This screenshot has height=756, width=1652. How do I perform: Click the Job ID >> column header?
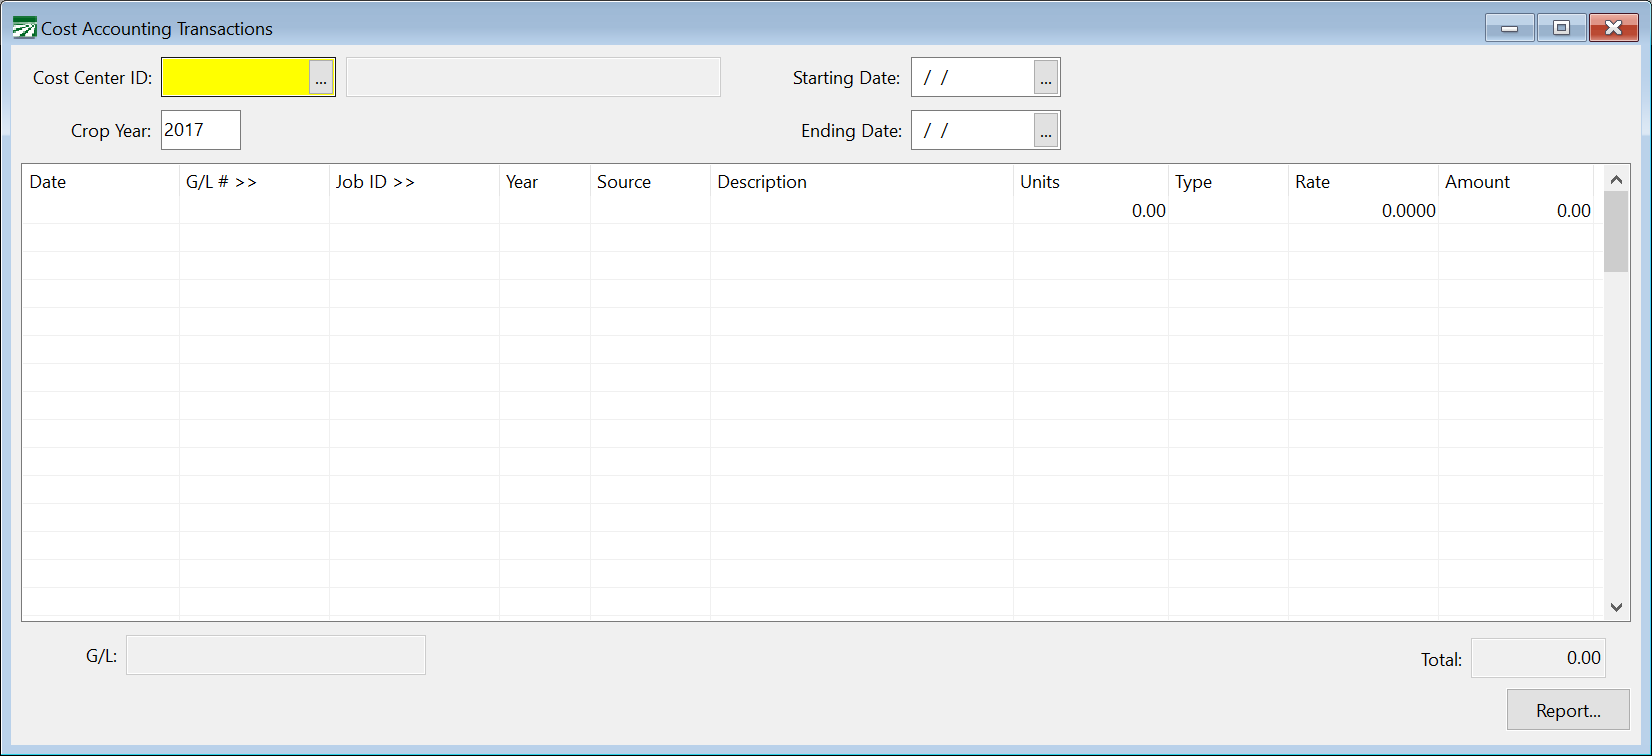click(x=414, y=182)
